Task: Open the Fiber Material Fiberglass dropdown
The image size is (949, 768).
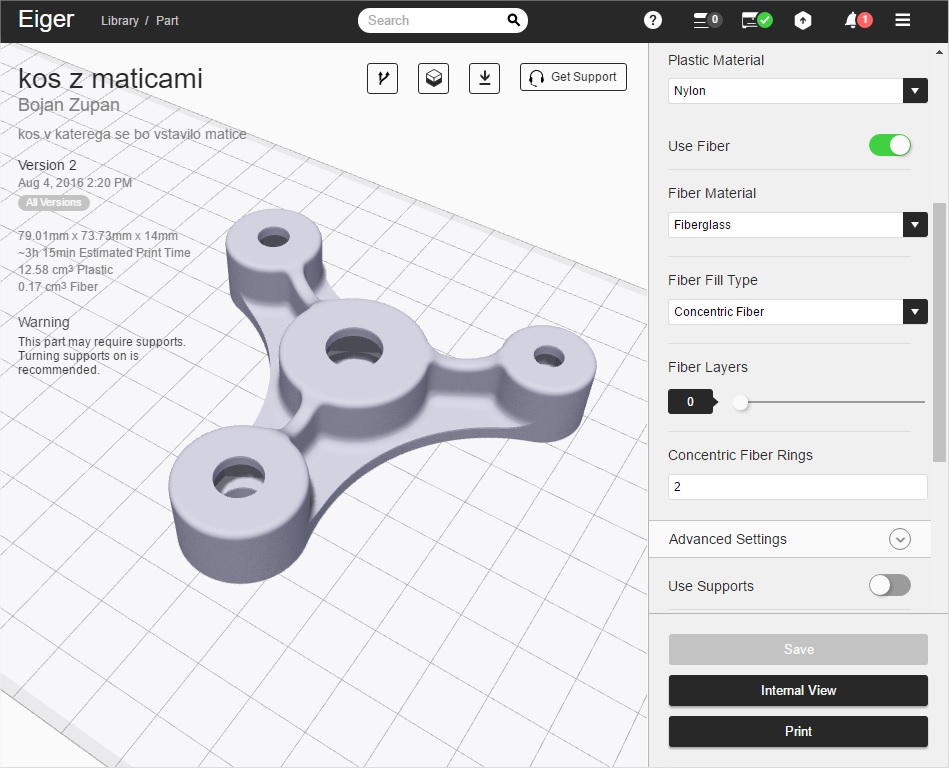Action: 797,225
